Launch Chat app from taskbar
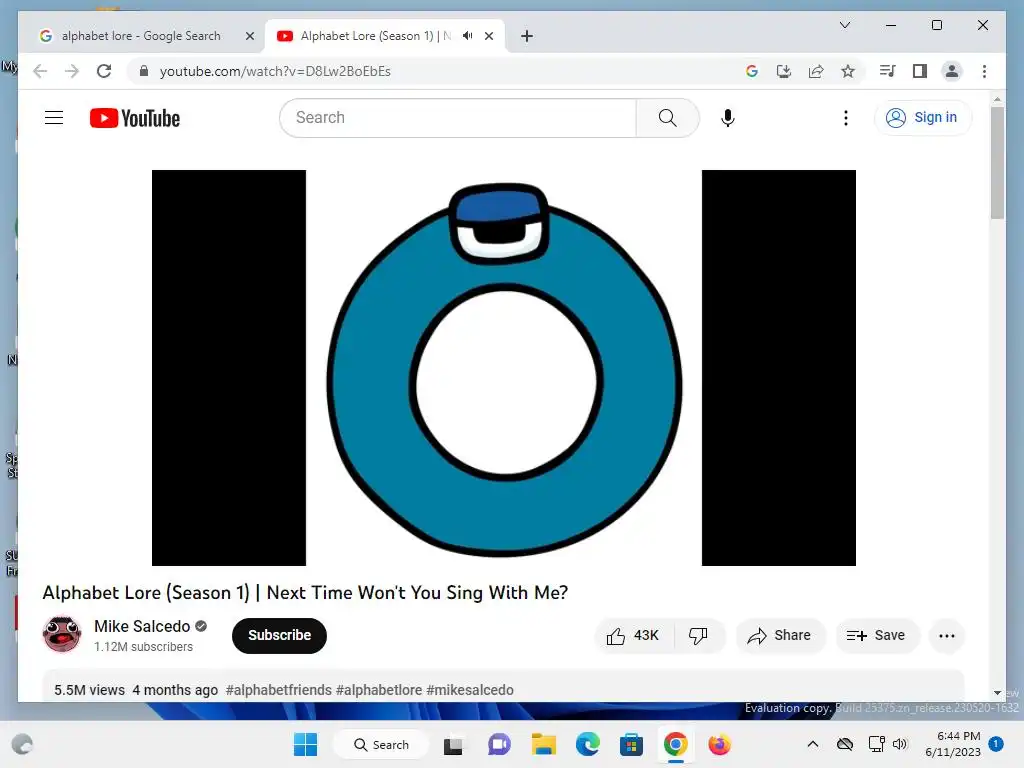 pyautogui.click(x=499, y=744)
